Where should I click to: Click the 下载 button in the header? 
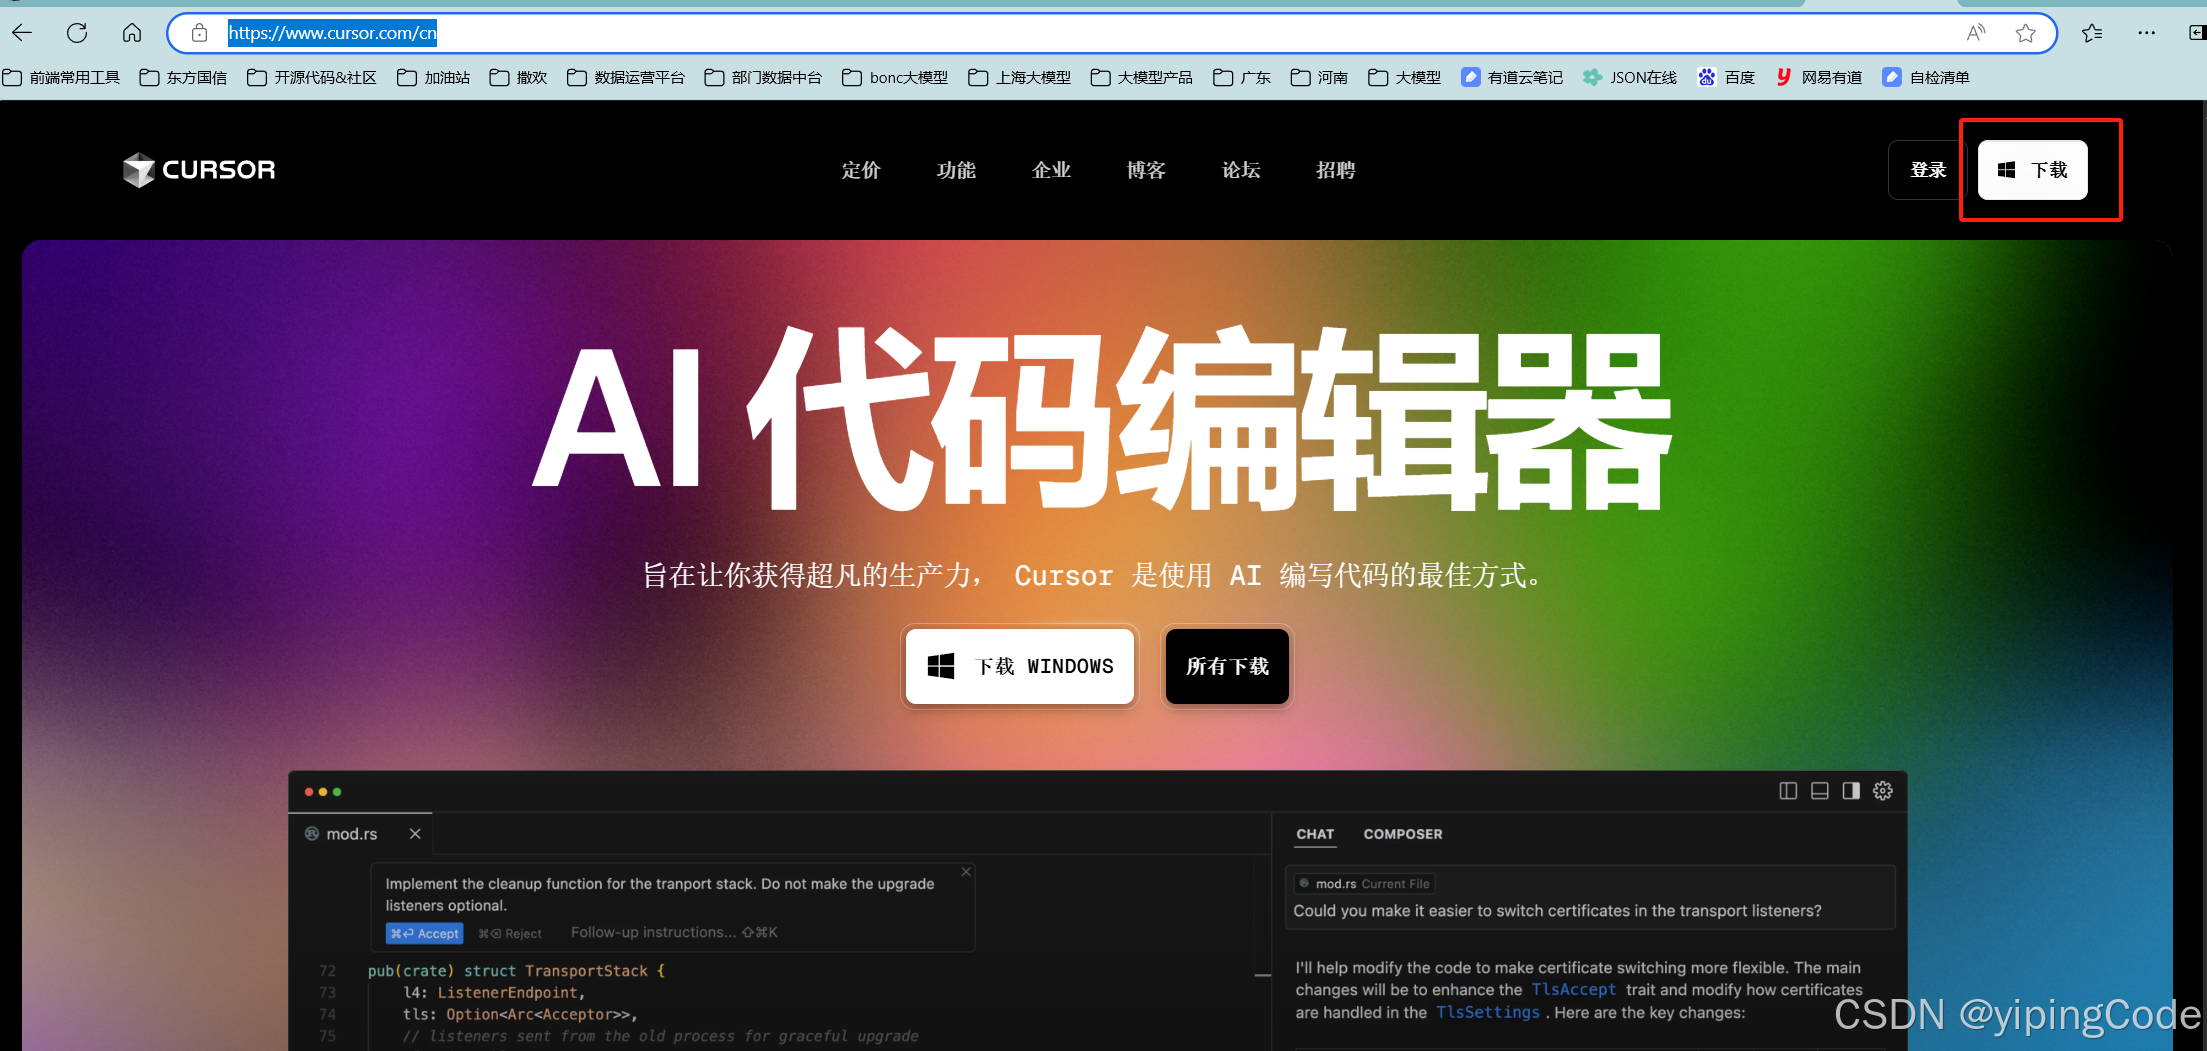(2032, 170)
